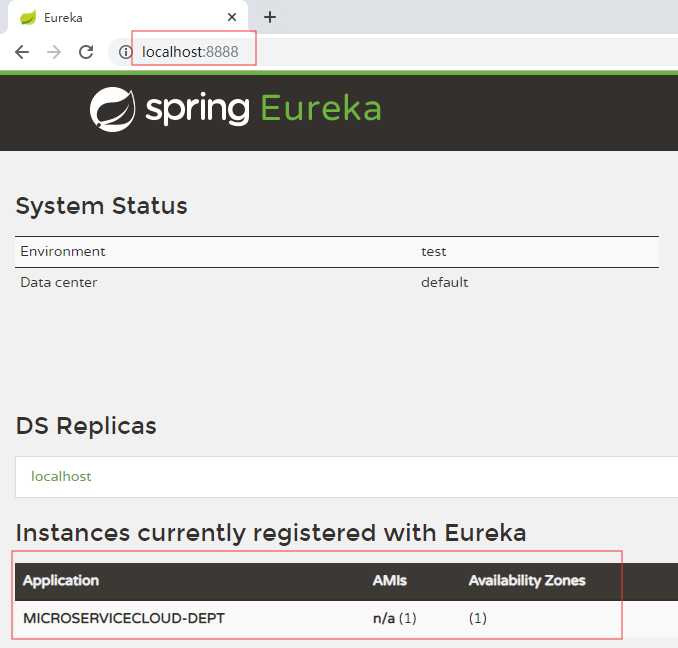Click the Spring leaf logo
This screenshot has height=648, width=678.
point(112,109)
